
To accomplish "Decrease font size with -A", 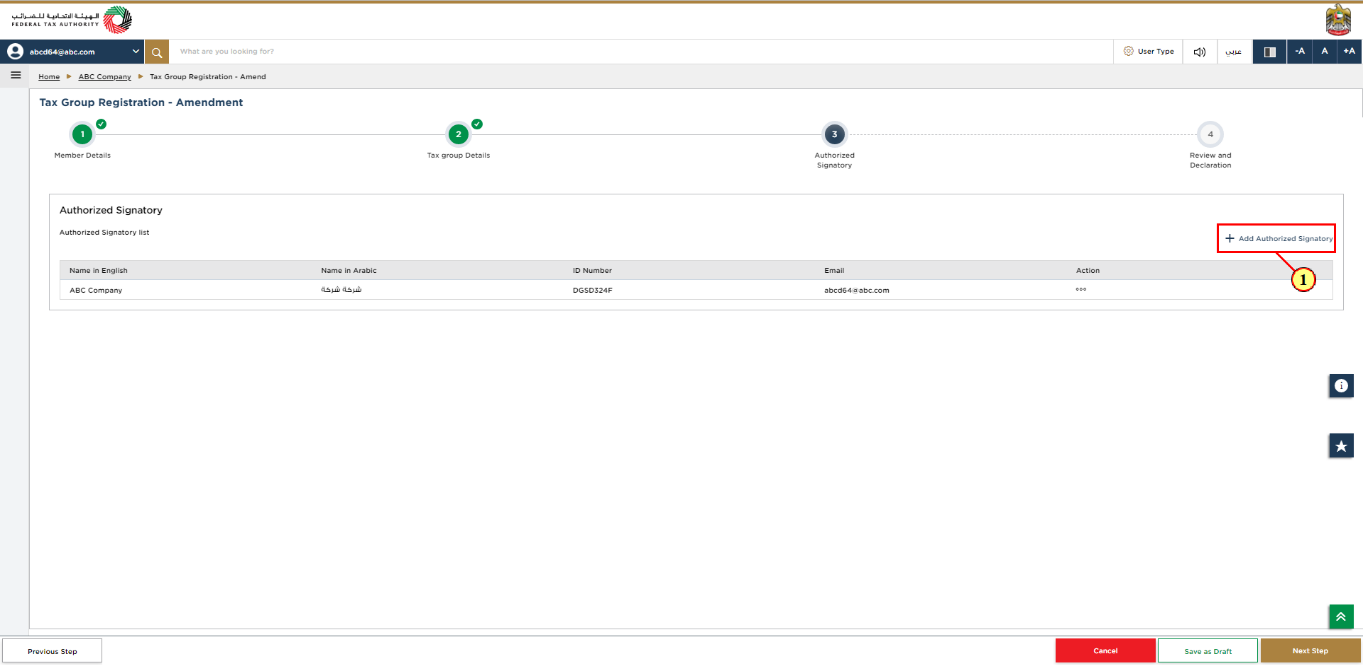I will tap(1300, 51).
